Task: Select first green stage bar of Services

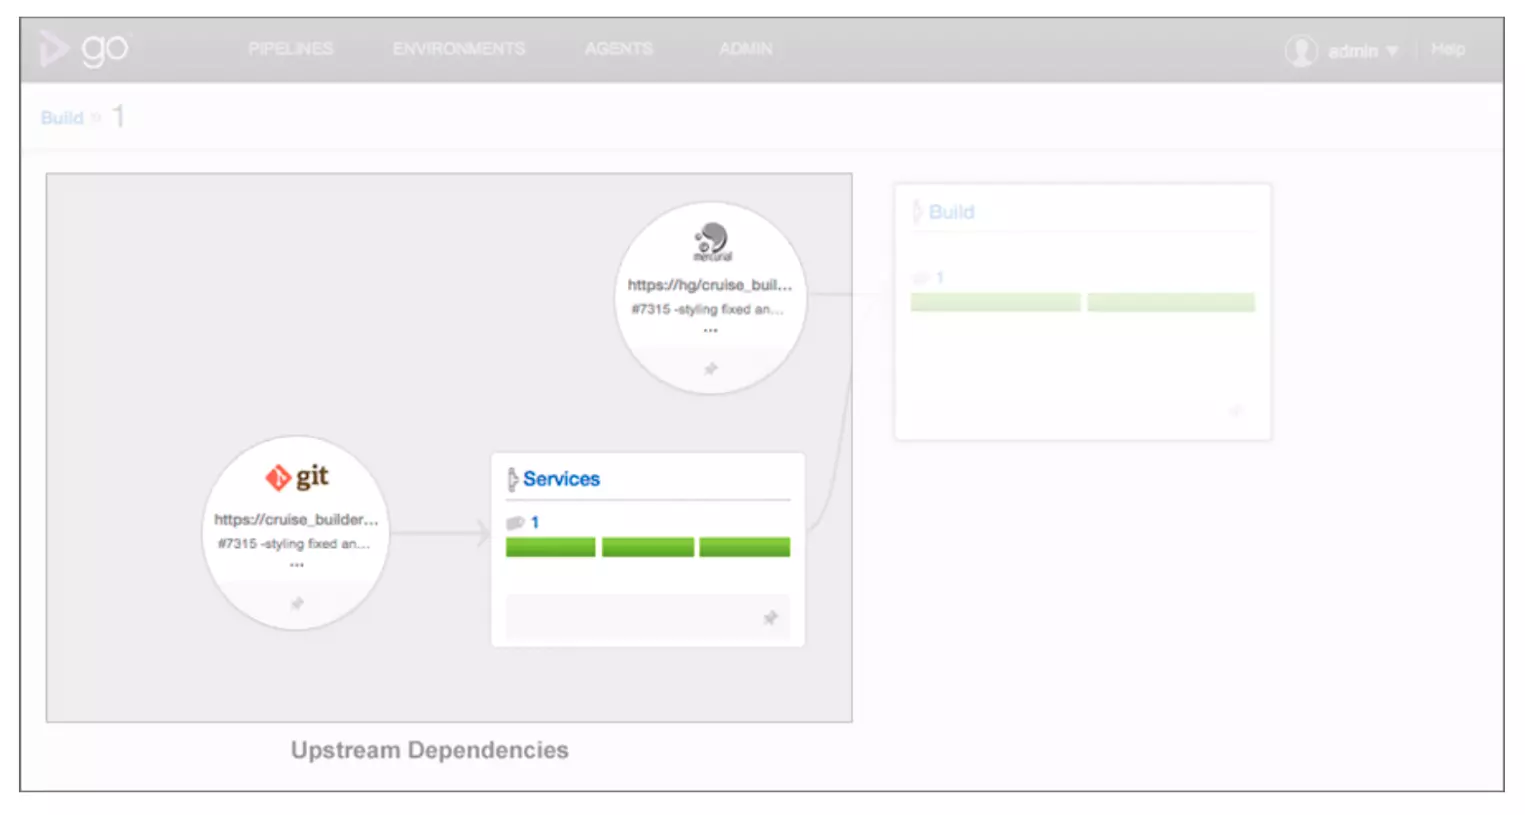Action: 550,547
